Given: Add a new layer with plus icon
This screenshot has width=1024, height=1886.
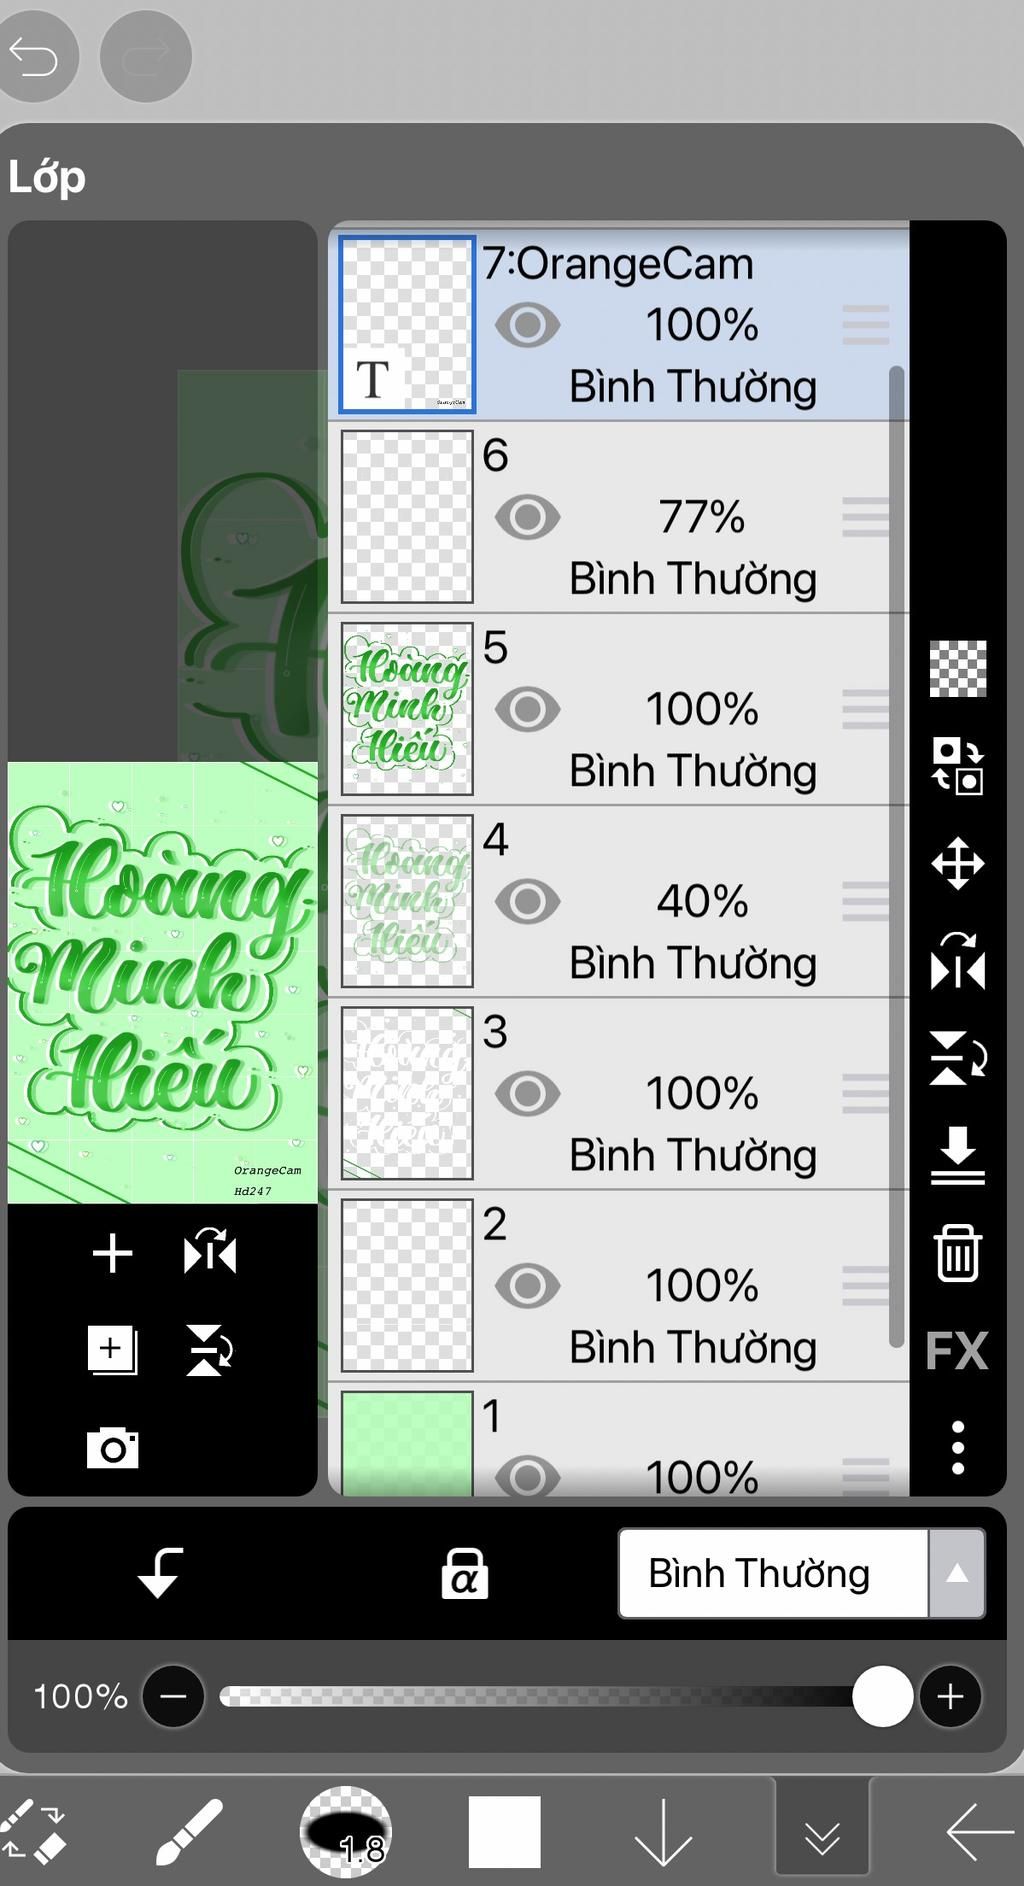Looking at the screenshot, I should 113,1253.
